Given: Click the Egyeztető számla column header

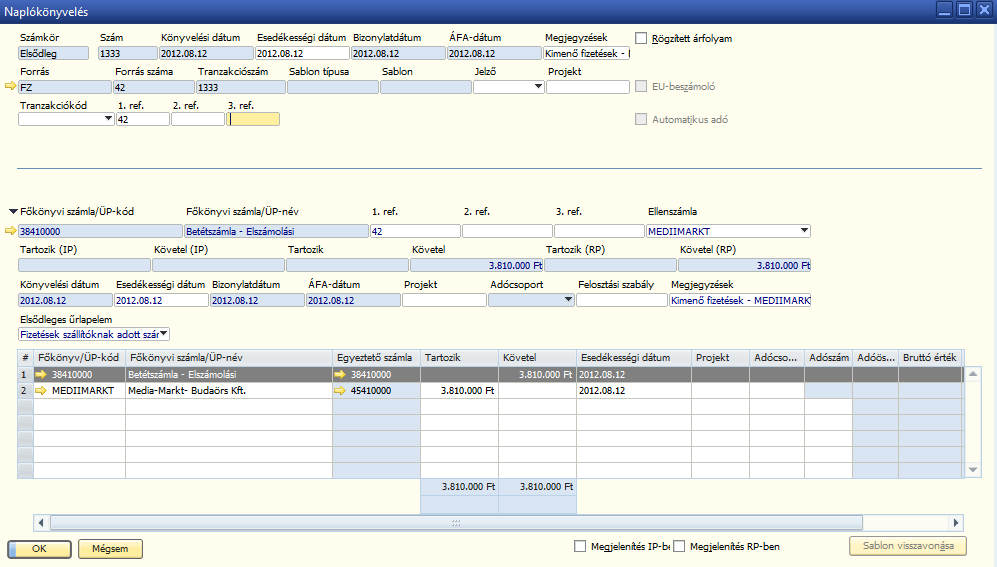Looking at the screenshot, I should 376,357.
